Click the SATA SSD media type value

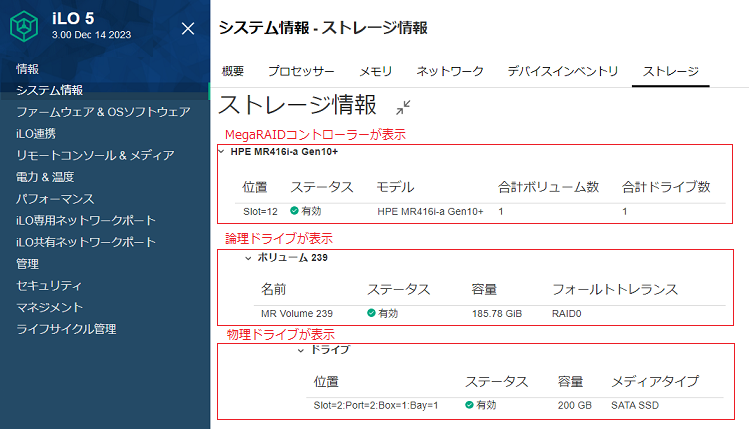pos(635,405)
